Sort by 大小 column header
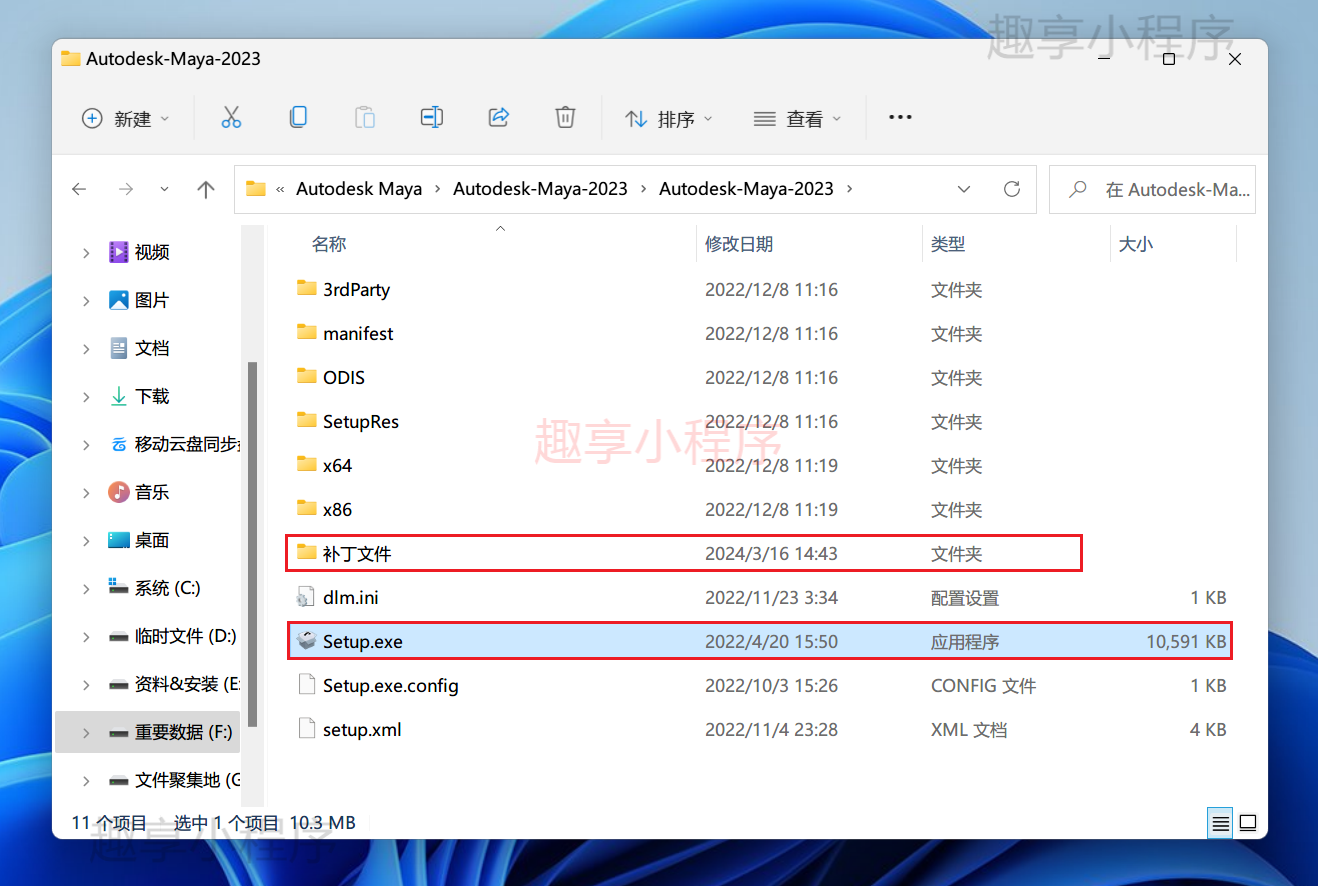Screen dimensions: 1318x886 coord(1136,244)
